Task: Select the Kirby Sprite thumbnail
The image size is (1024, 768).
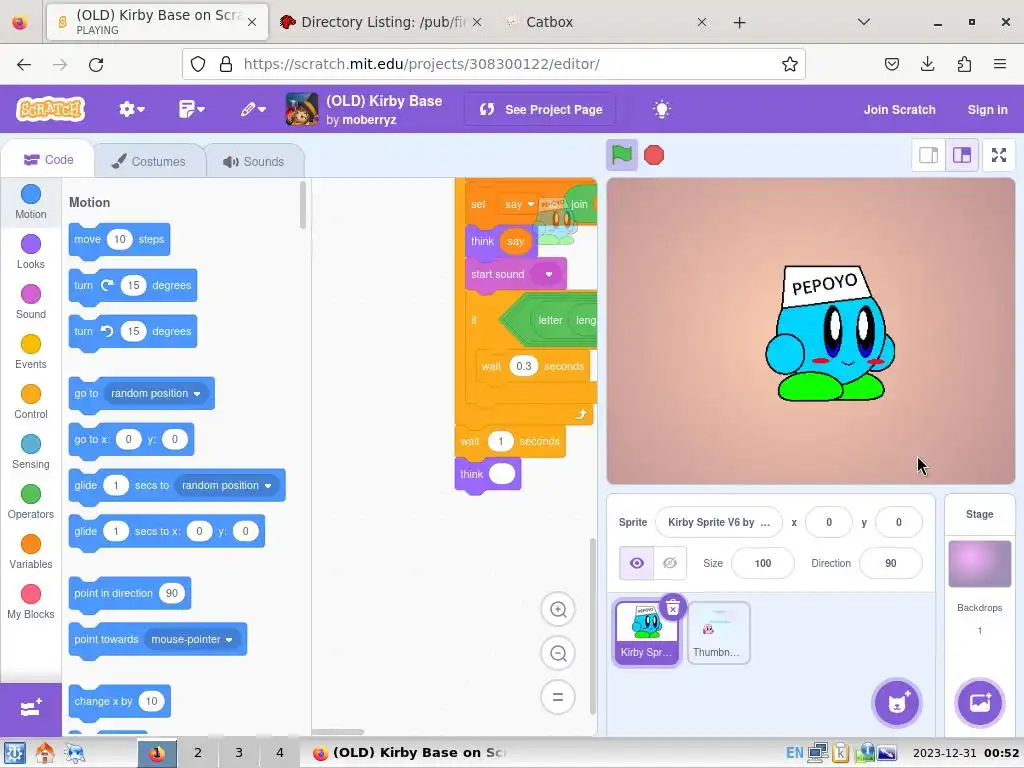Action: (x=646, y=633)
